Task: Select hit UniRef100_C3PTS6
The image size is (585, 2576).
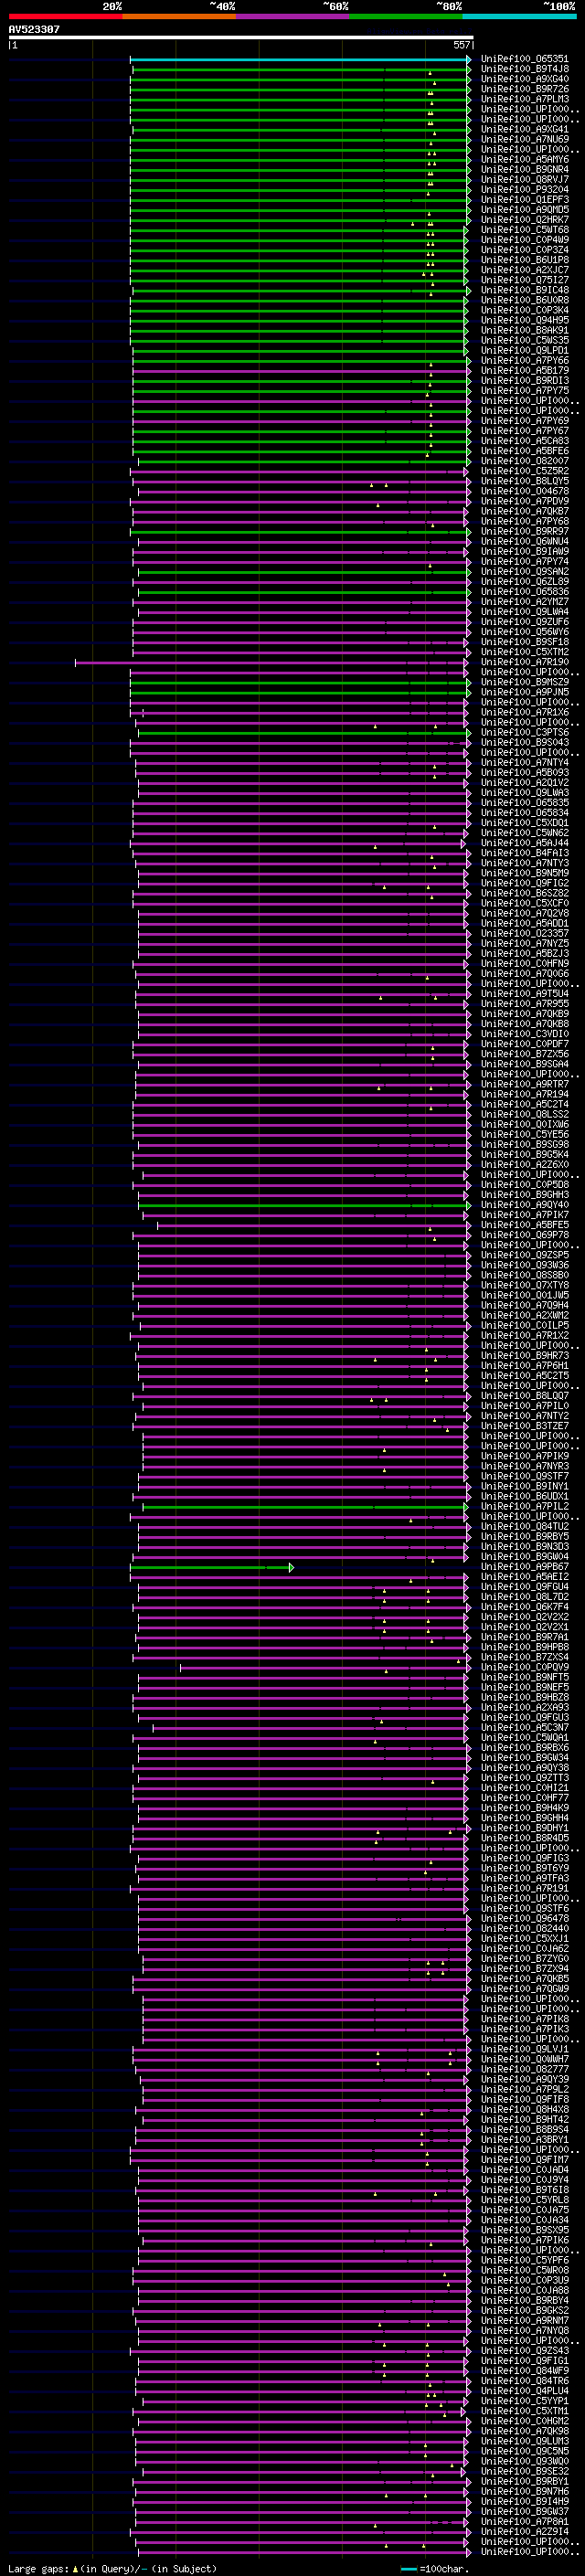Action: coord(525,732)
